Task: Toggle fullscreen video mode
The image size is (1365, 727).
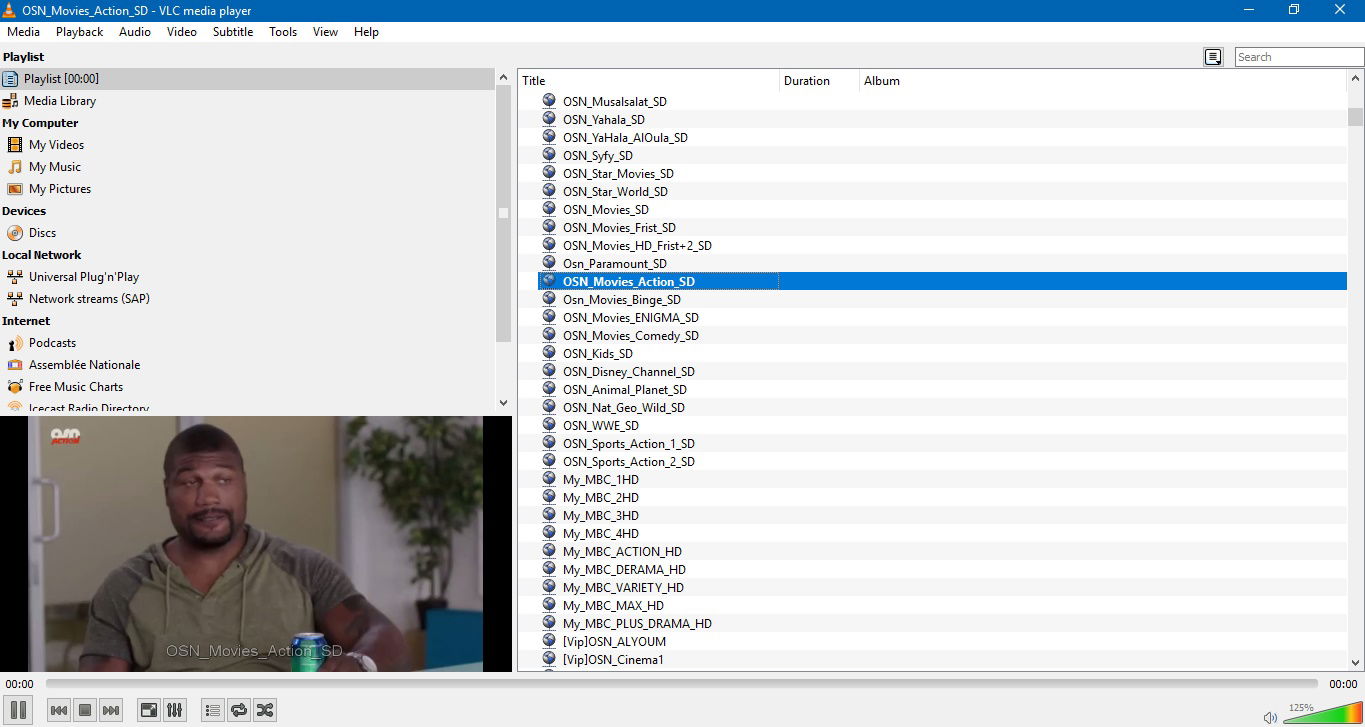Action: pyautogui.click(x=148, y=710)
